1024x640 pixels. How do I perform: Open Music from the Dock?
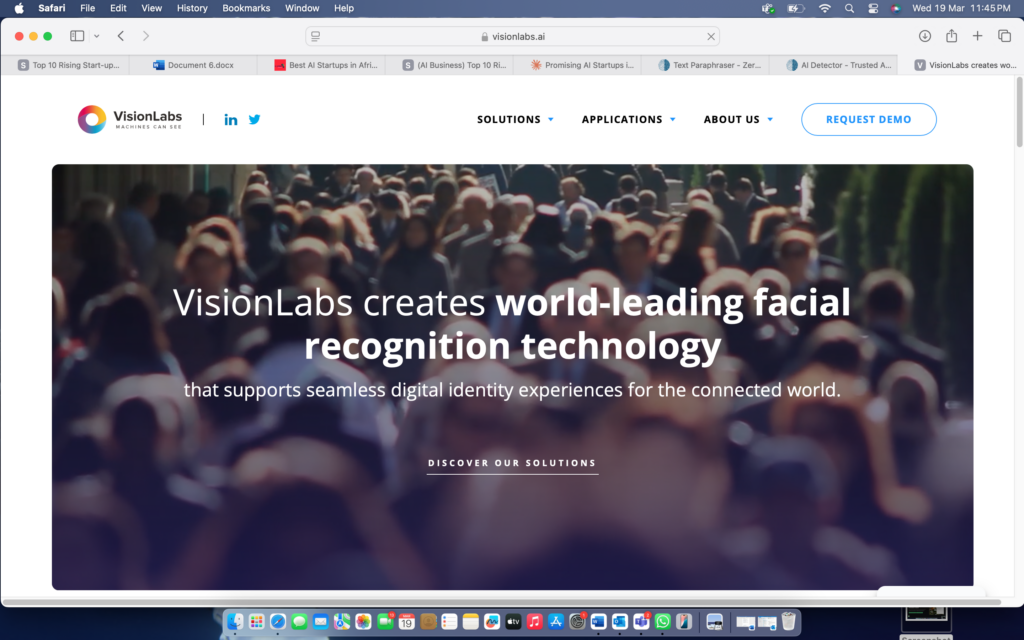coord(534,622)
